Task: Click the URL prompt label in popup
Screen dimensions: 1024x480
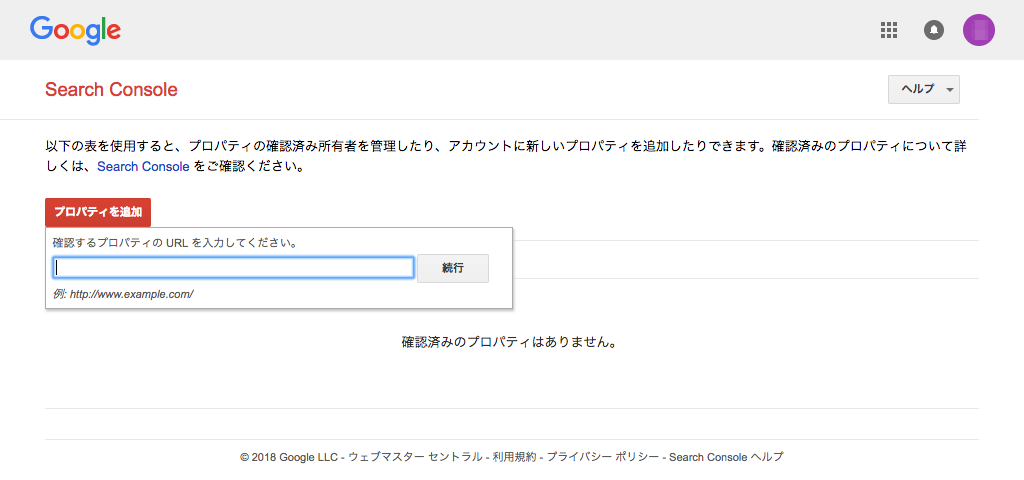Action: (x=176, y=244)
